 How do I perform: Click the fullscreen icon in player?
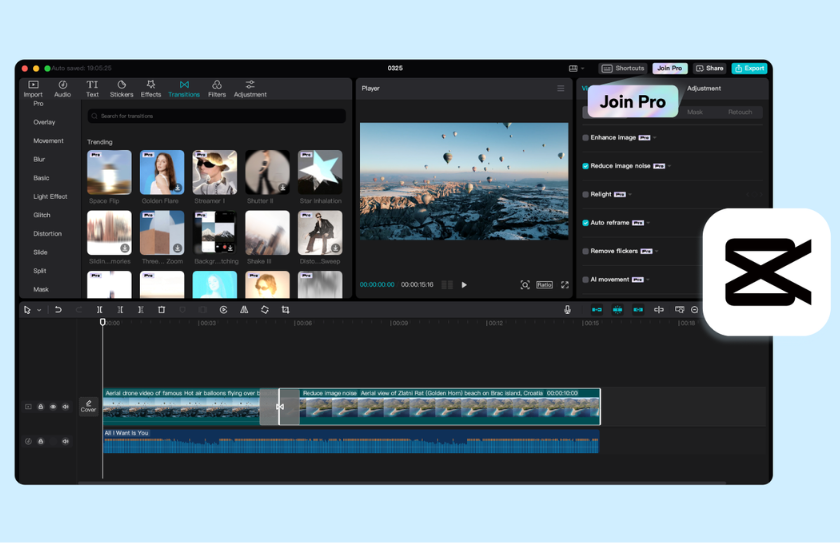565,285
